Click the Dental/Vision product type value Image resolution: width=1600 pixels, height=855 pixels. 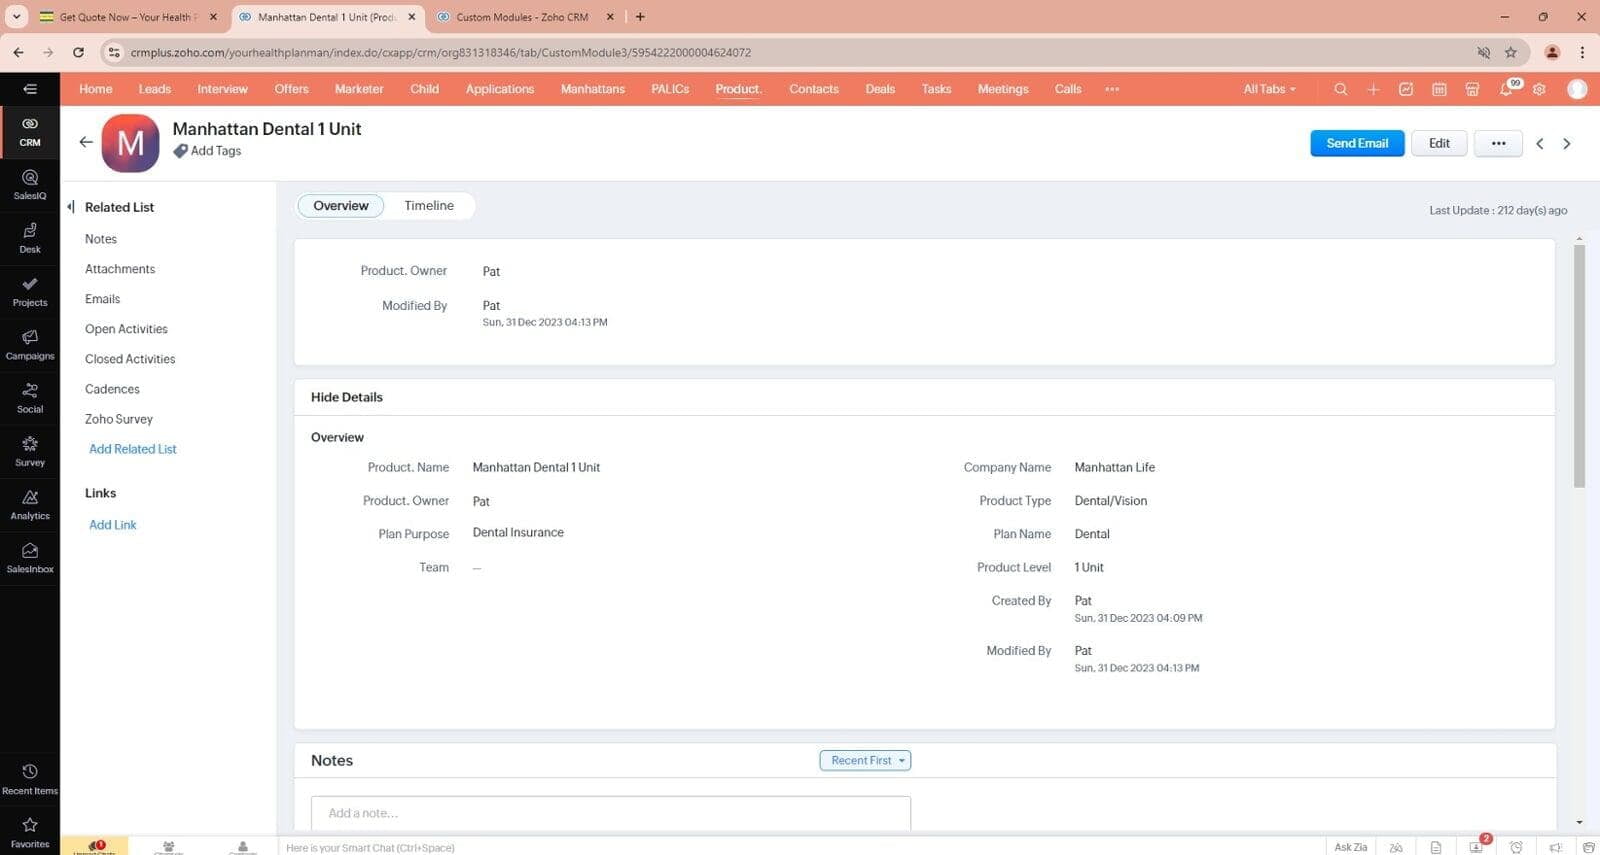[1110, 501]
